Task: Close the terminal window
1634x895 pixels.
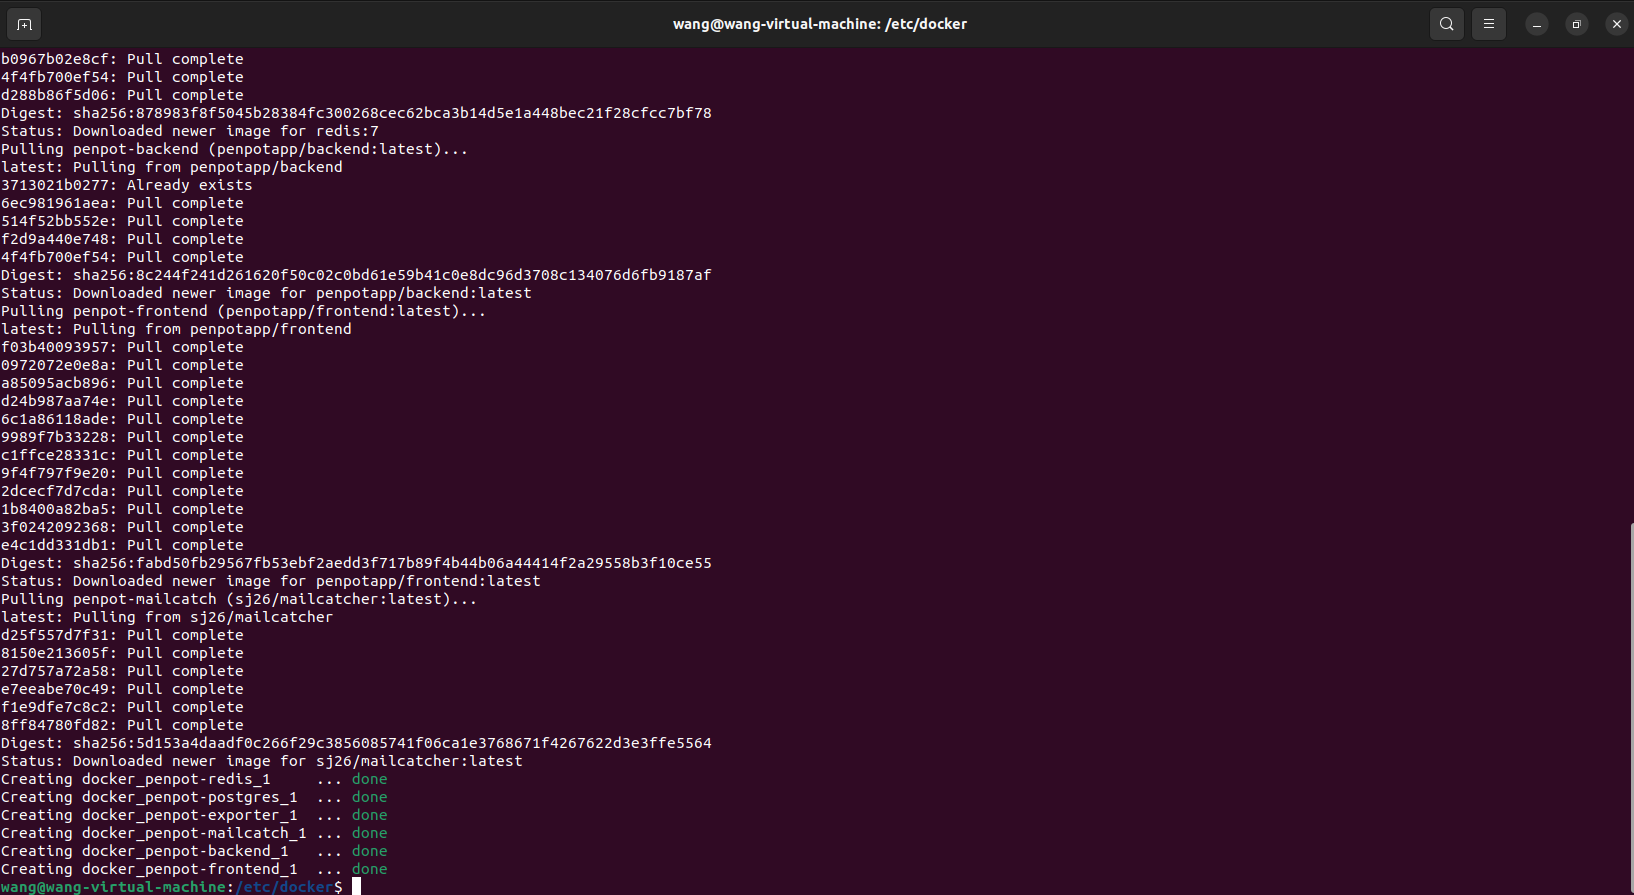Action: pyautogui.click(x=1616, y=24)
